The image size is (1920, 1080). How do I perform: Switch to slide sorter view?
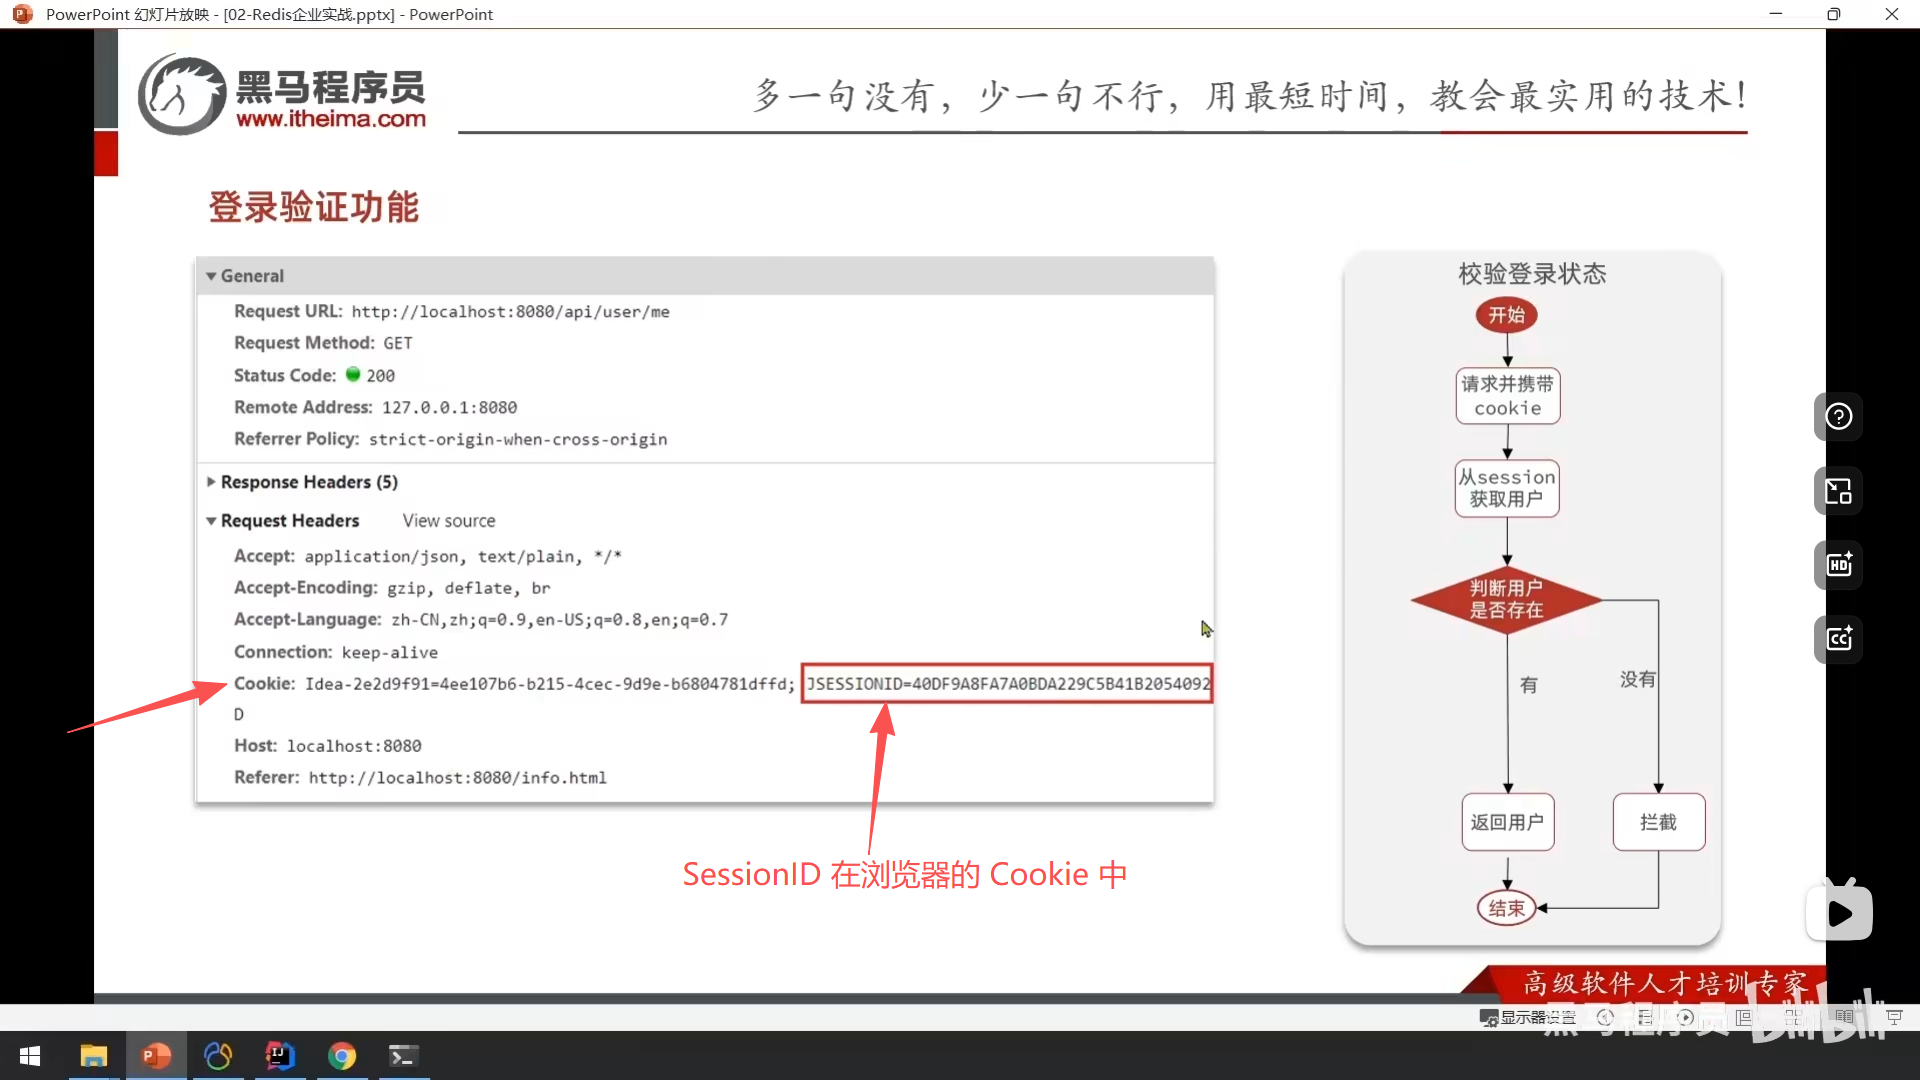coord(1794,1018)
